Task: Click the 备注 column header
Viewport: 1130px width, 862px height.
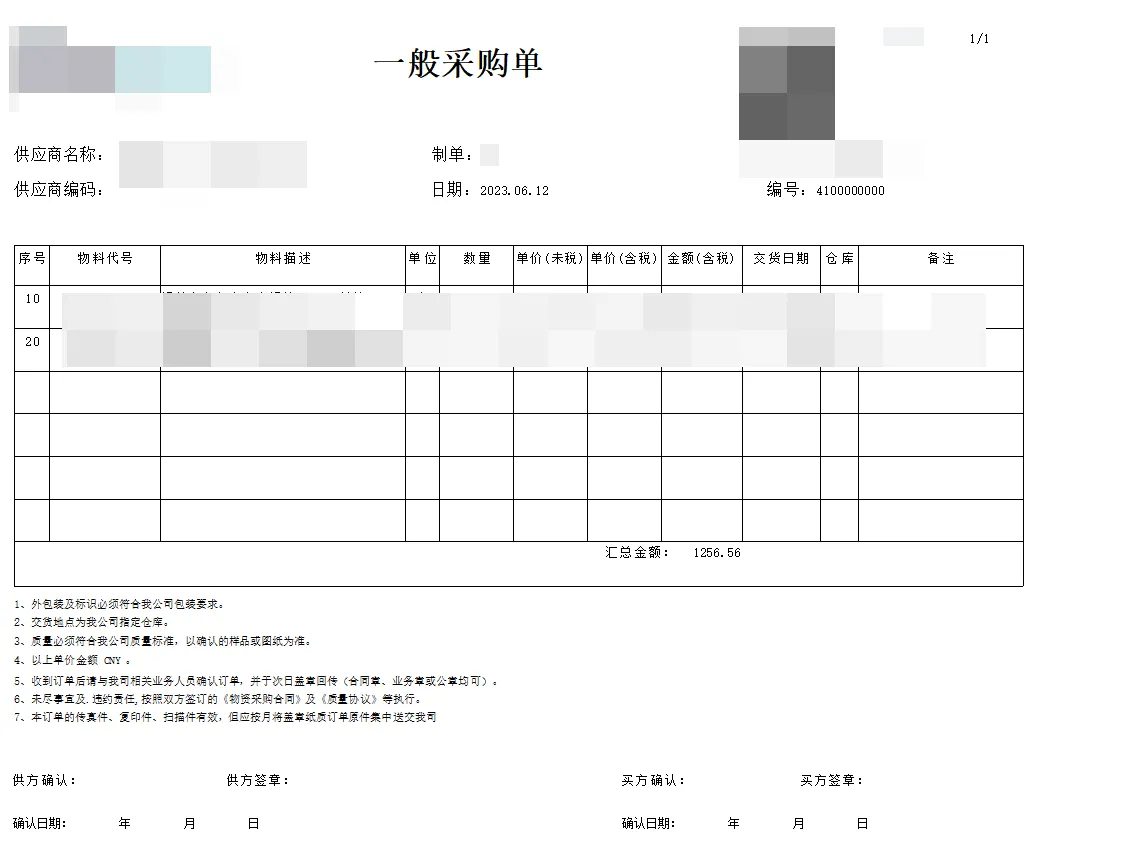Action: 940,258
